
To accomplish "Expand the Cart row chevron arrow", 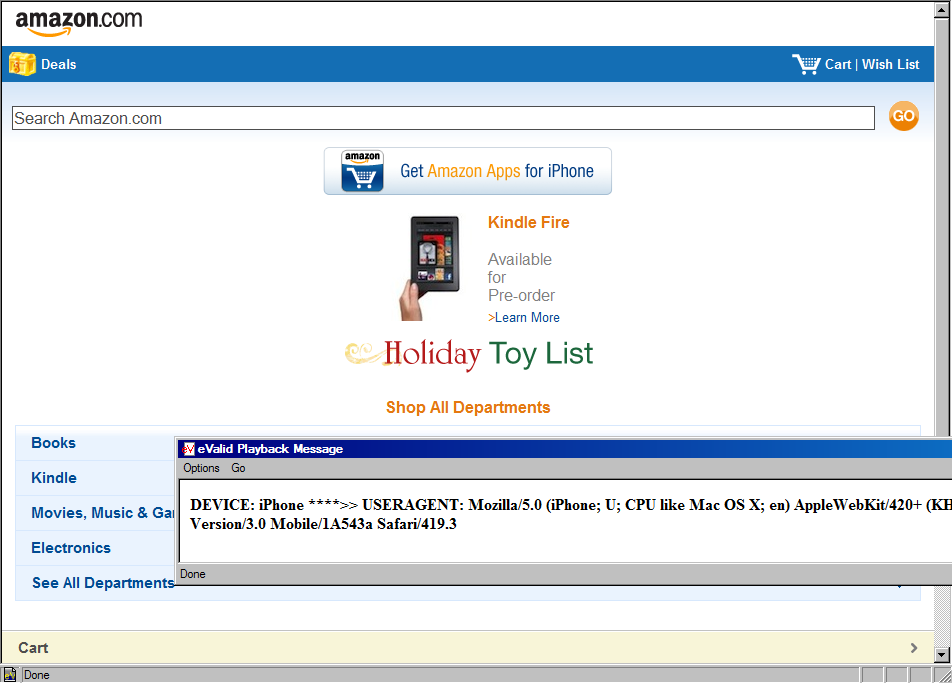I will coord(914,648).
